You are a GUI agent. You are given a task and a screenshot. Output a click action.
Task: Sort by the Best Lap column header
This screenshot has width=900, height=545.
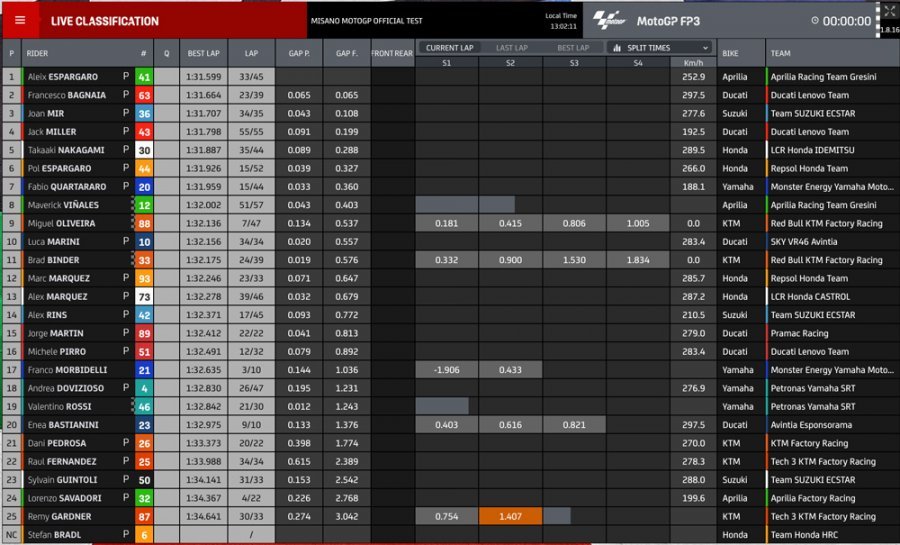click(204, 53)
